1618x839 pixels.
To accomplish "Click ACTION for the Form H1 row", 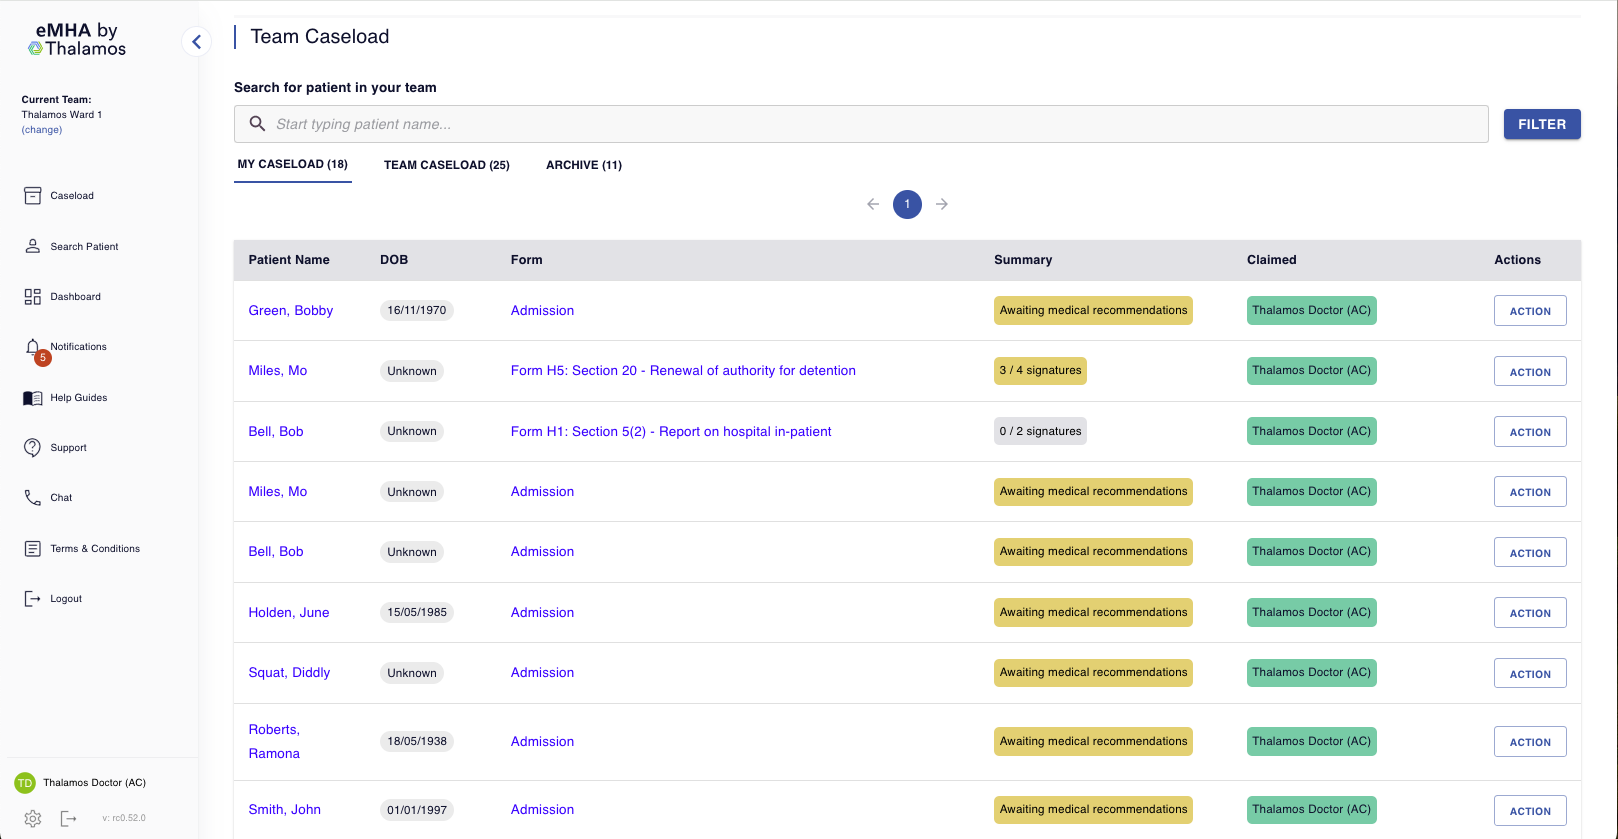I will click(1530, 432).
